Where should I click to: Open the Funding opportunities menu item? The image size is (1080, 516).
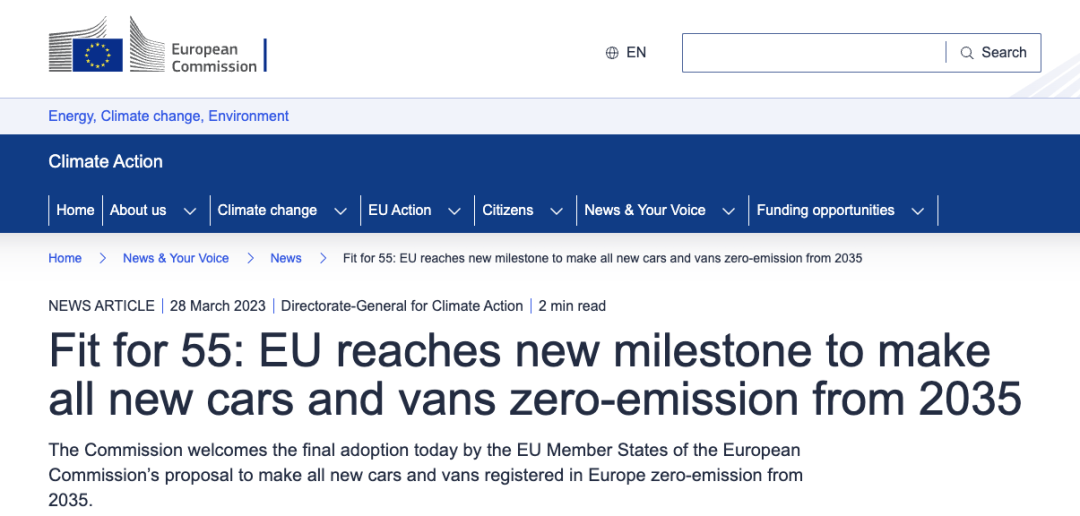(825, 210)
